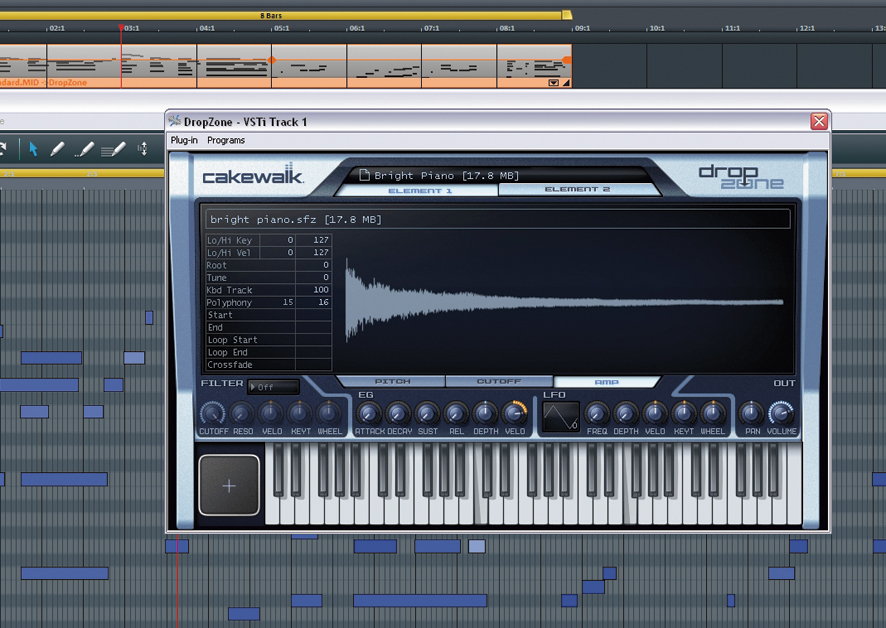Select the dotted-line pencil tool
This screenshot has height=628, width=886.
pos(84,150)
